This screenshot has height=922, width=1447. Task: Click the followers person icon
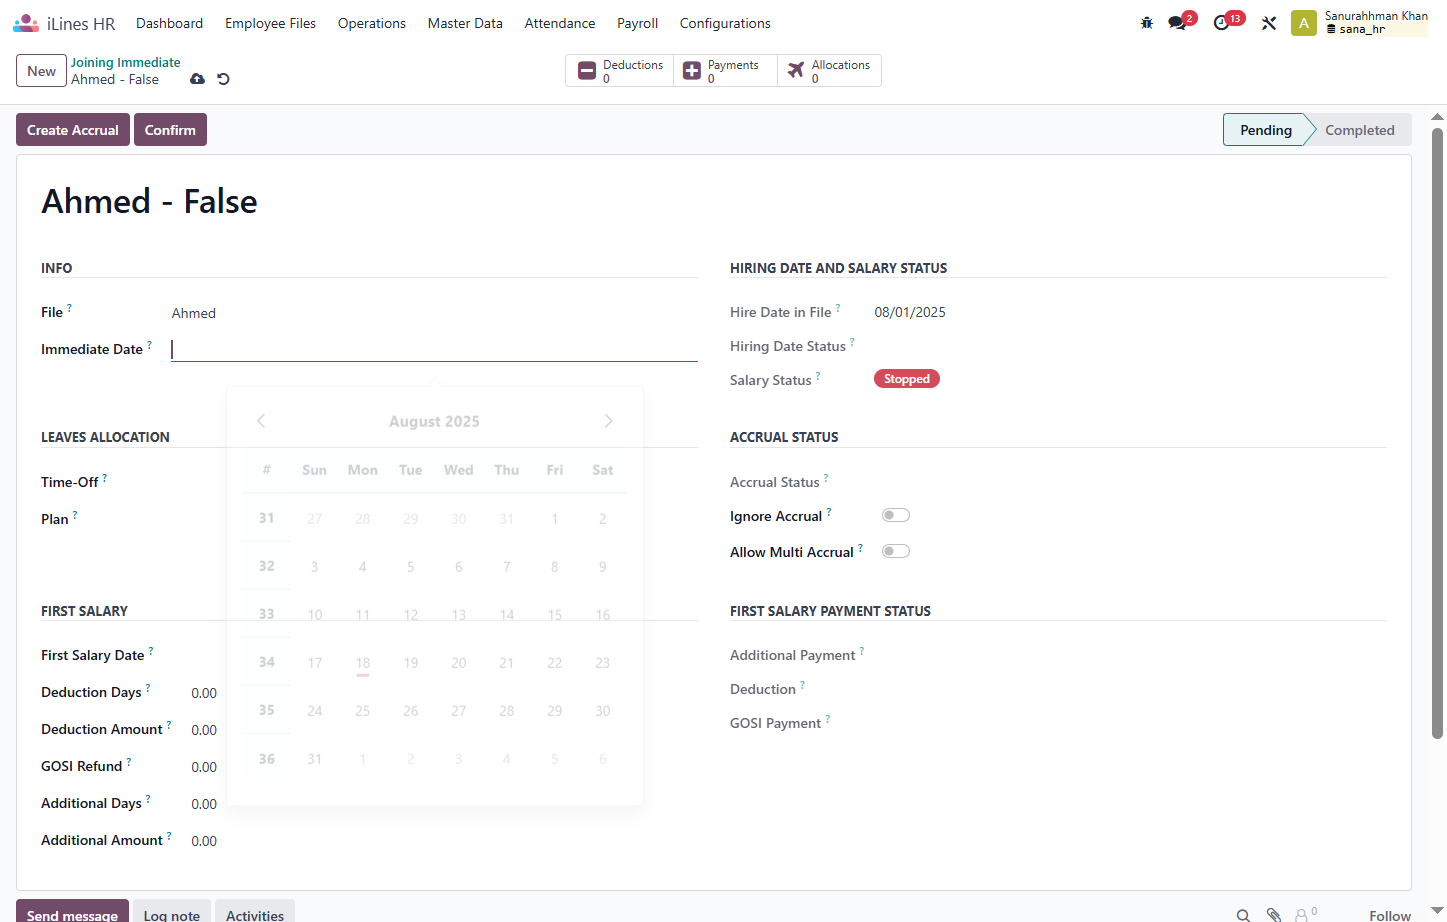(1306, 914)
